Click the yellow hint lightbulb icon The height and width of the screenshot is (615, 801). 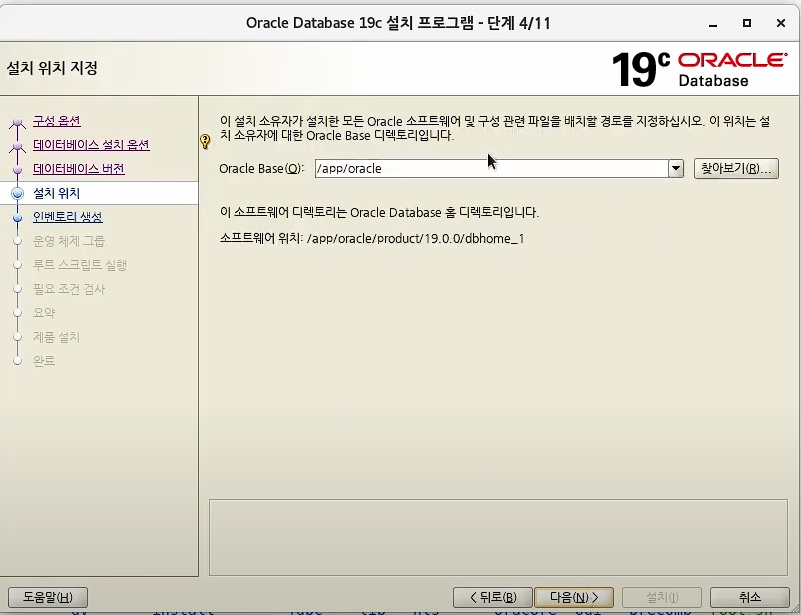tap(205, 141)
